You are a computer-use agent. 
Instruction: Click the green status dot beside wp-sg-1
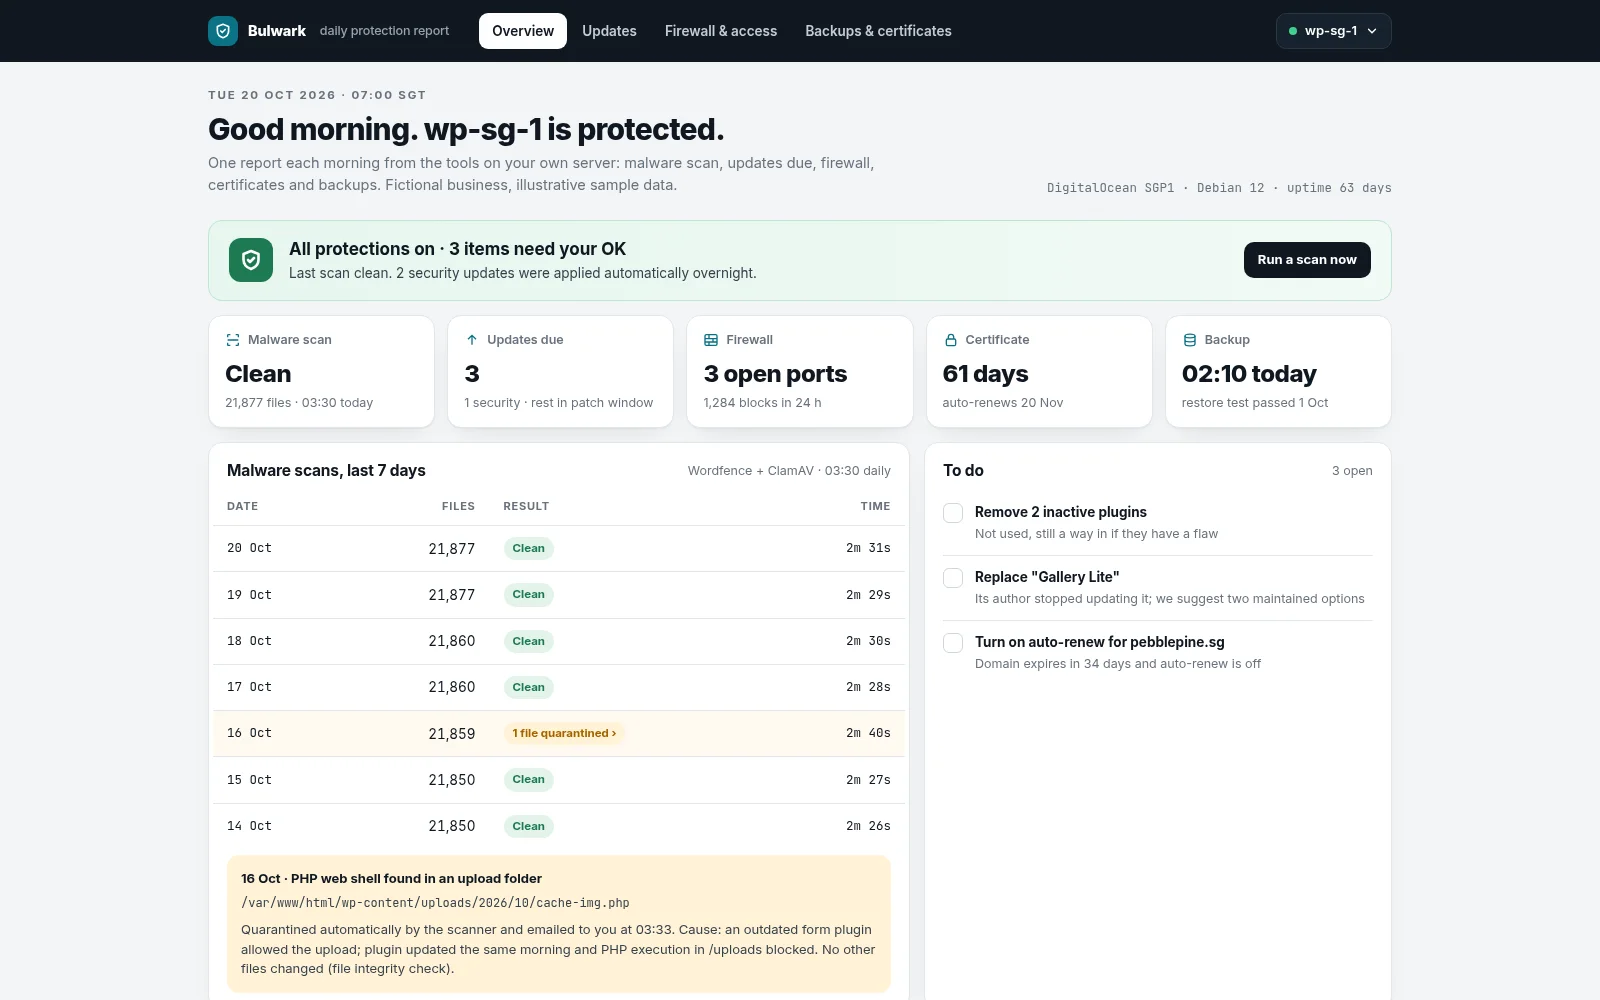pos(1293,31)
